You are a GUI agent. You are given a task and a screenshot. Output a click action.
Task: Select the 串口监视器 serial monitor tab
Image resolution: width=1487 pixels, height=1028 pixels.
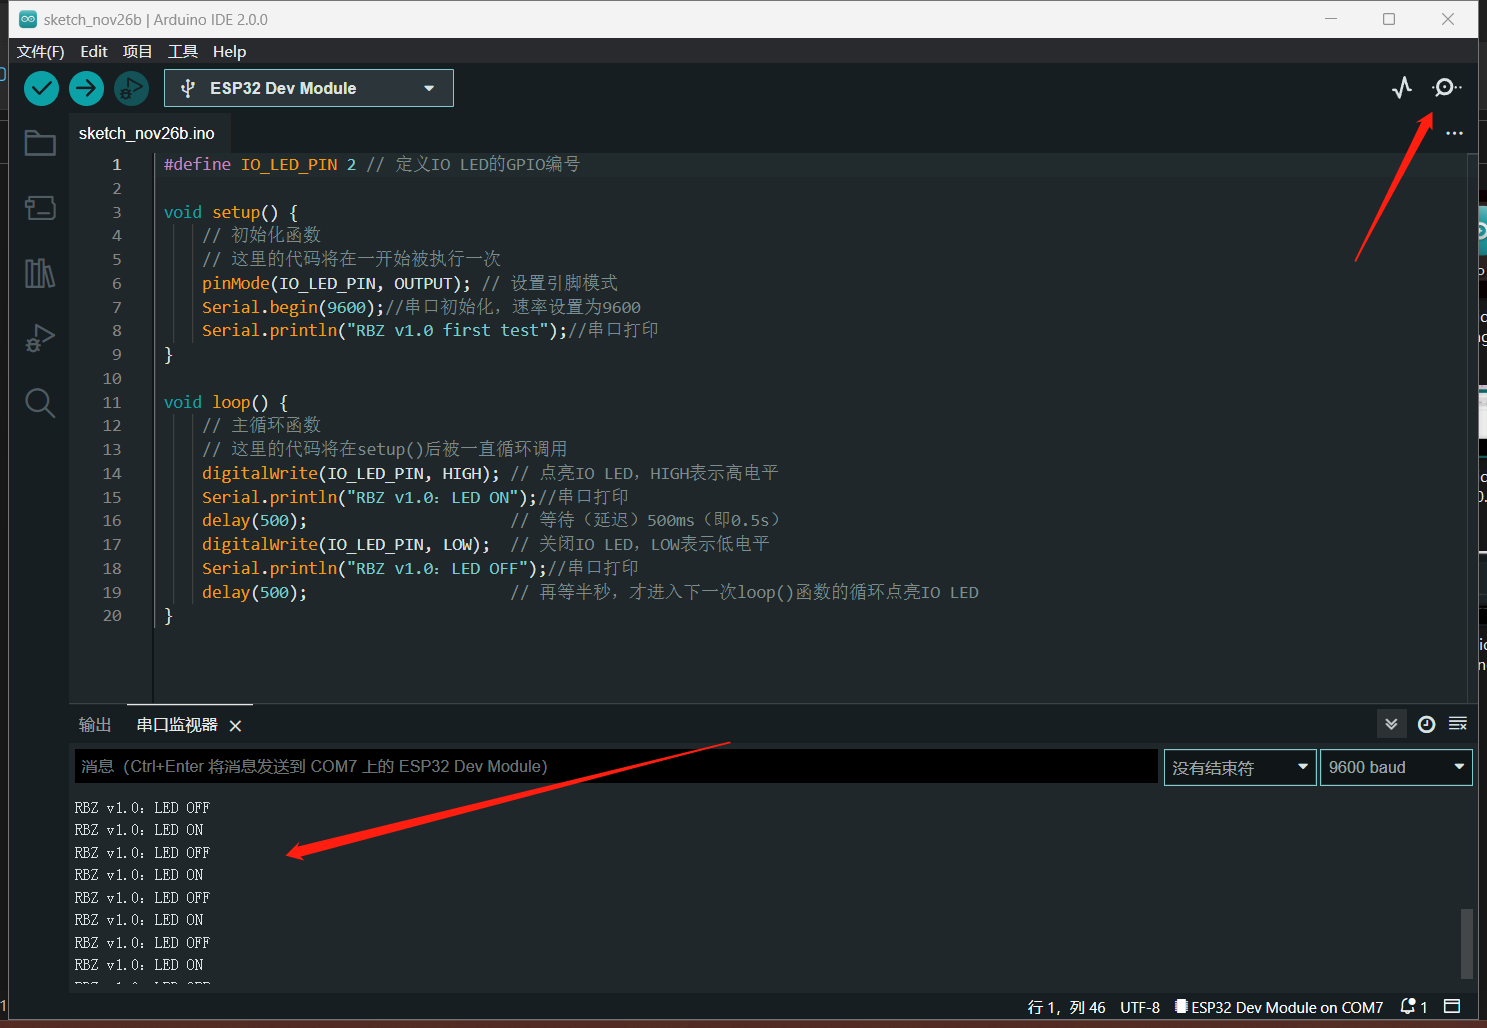click(x=177, y=724)
